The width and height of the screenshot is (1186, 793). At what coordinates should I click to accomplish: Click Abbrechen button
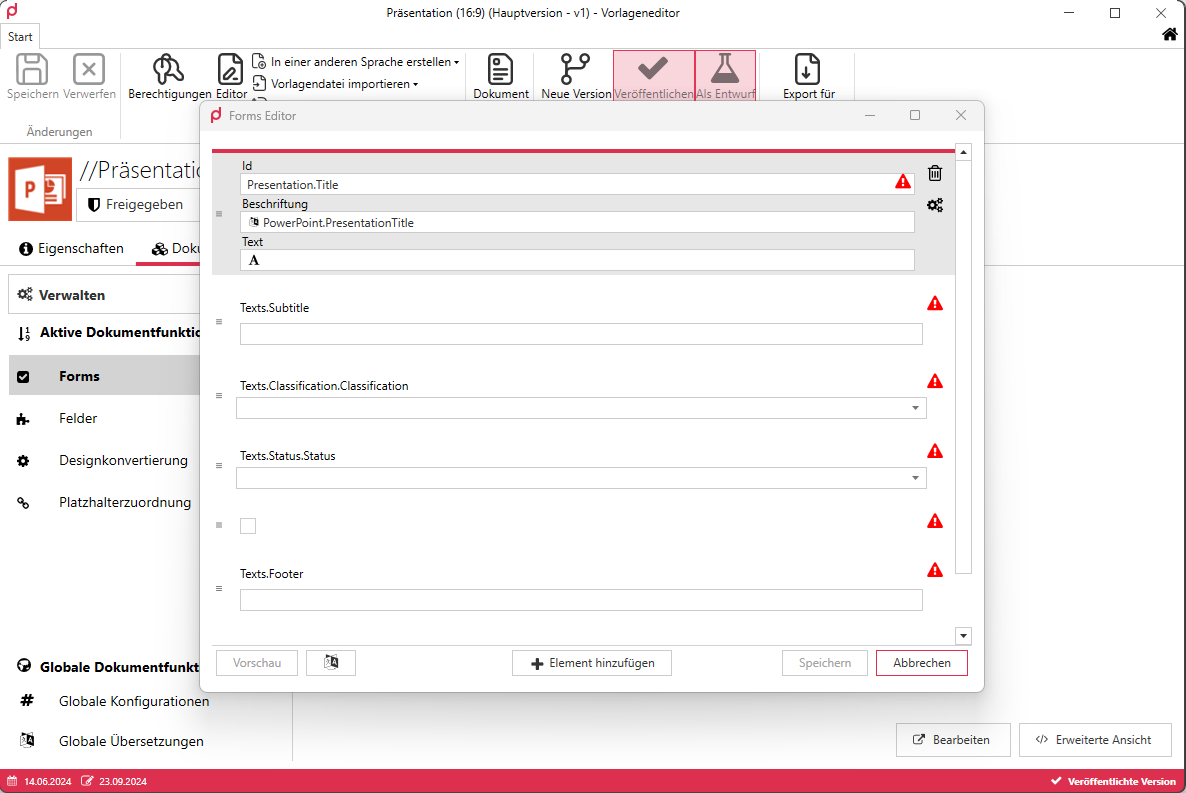click(x=921, y=663)
